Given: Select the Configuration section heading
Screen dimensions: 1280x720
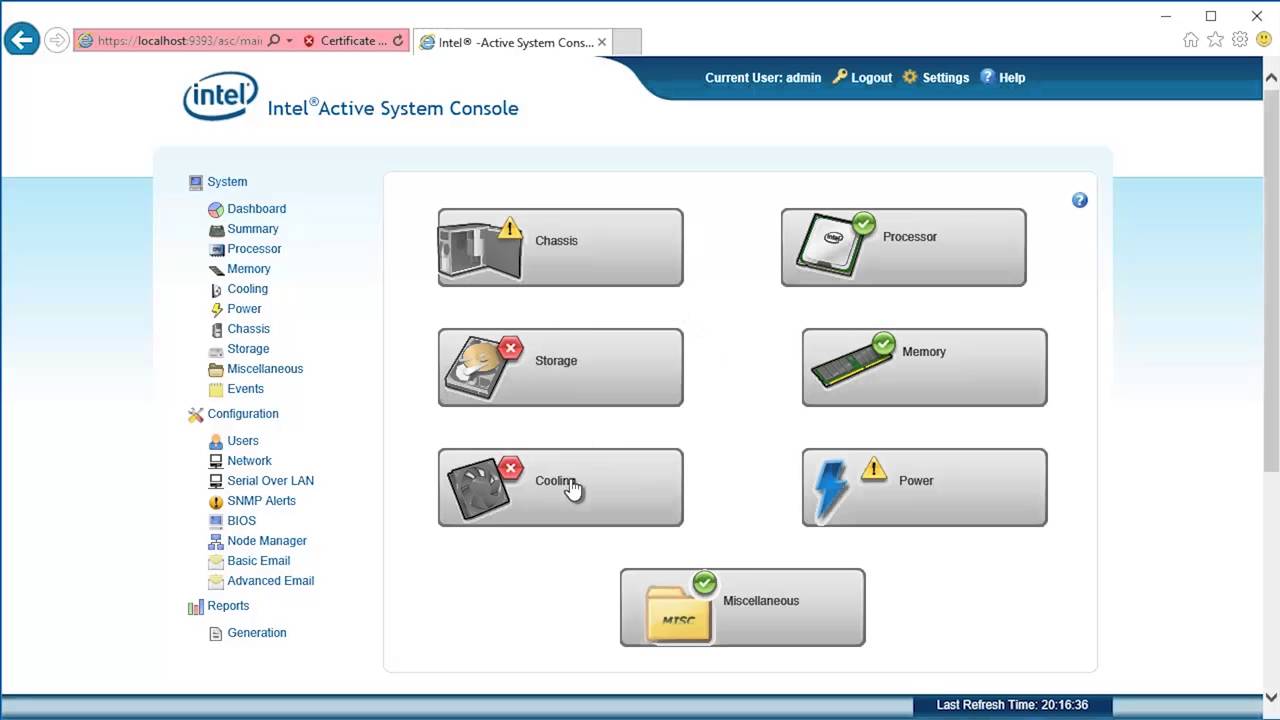Looking at the screenshot, I should coord(243,414).
